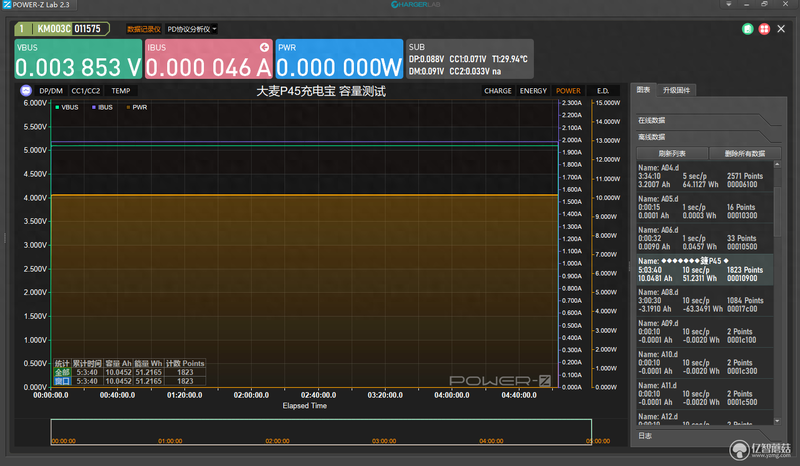Click 02:40:00.0 on the elapsed time axis
Image resolution: width=800 pixels, height=466 pixels.
coord(318,395)
